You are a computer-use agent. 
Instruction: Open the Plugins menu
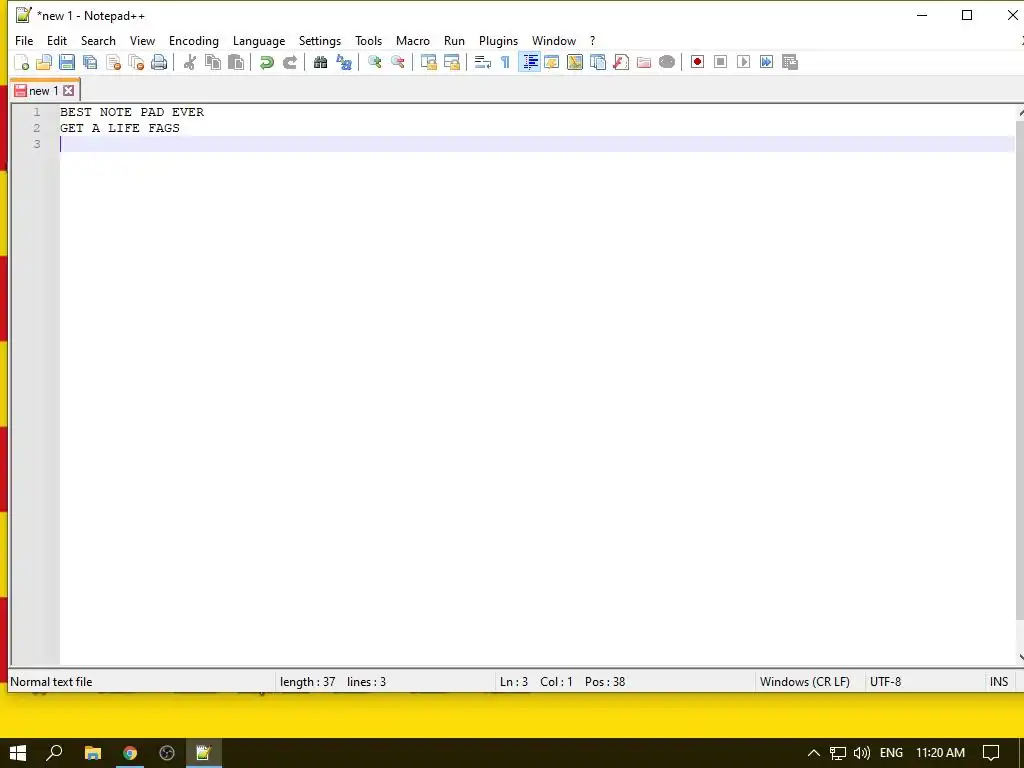pos(498,40)
